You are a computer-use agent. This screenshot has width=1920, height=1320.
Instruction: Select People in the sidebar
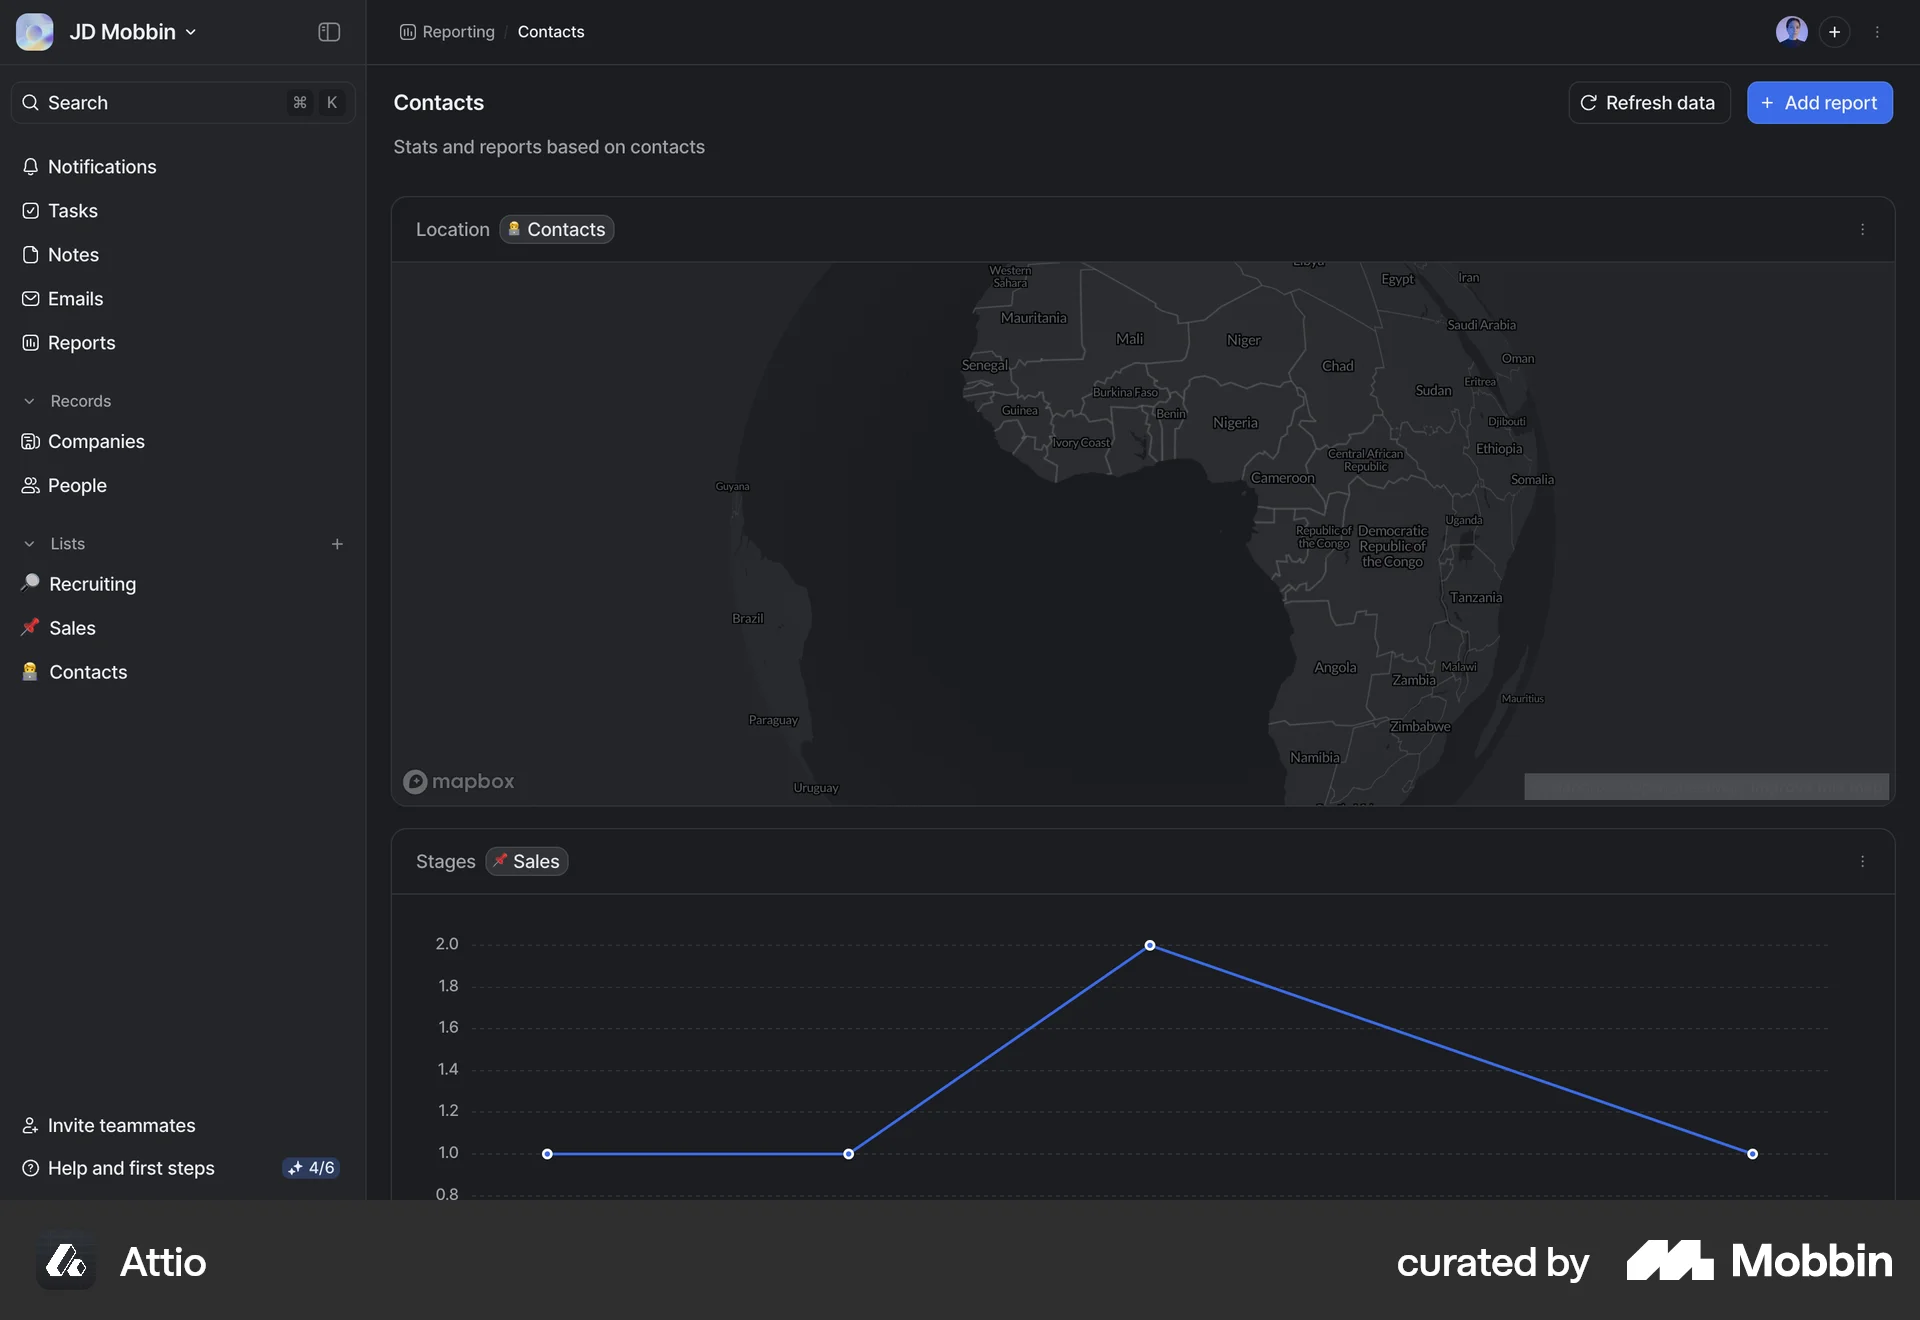77,485
